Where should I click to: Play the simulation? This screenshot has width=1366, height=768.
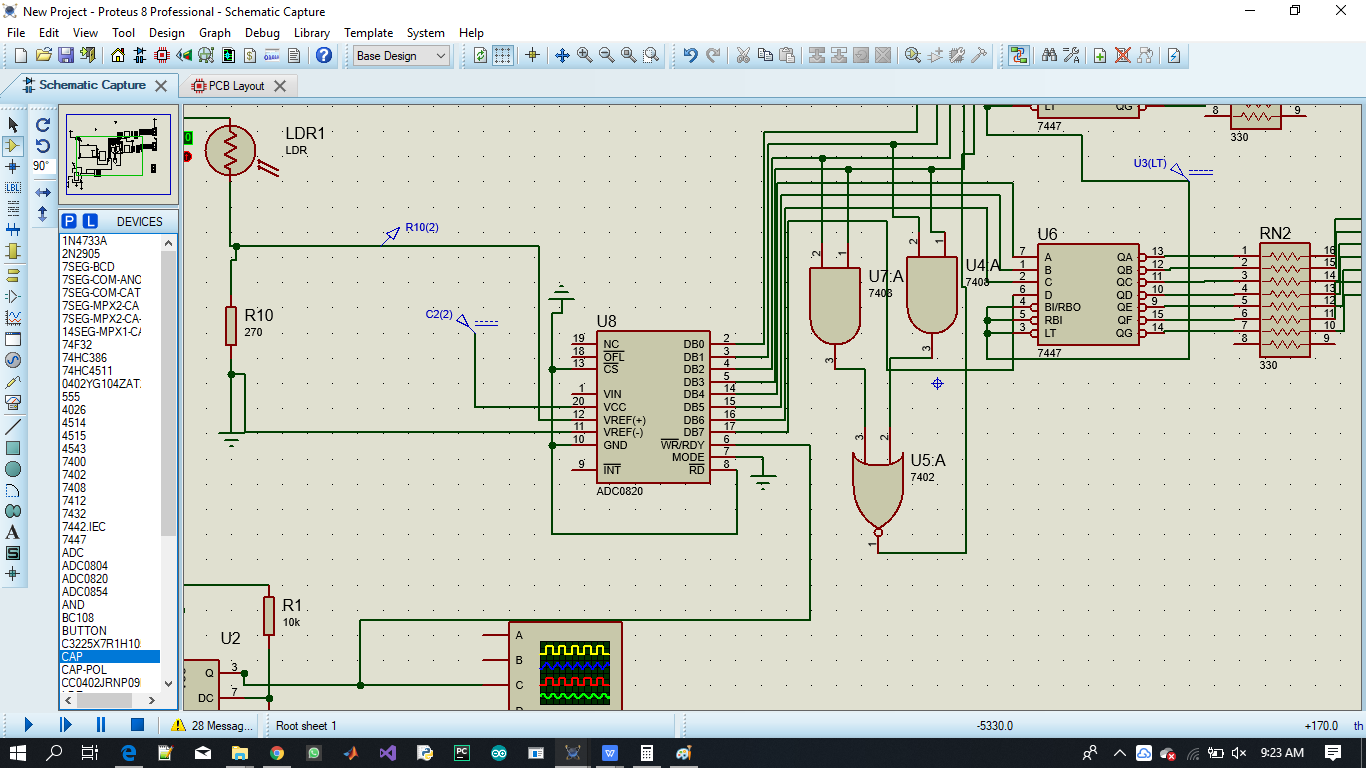tap(28, 725)
